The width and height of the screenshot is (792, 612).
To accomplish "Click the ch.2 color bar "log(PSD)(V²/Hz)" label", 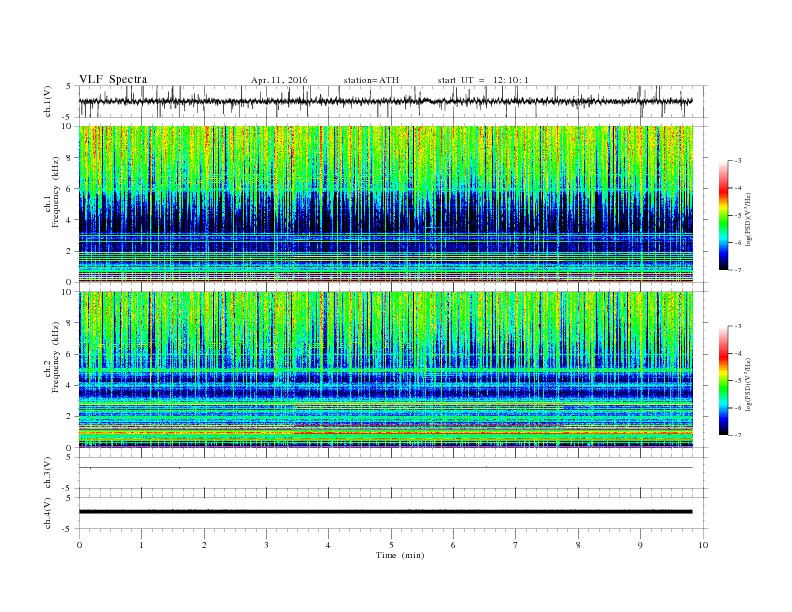I will coord(749,384).
